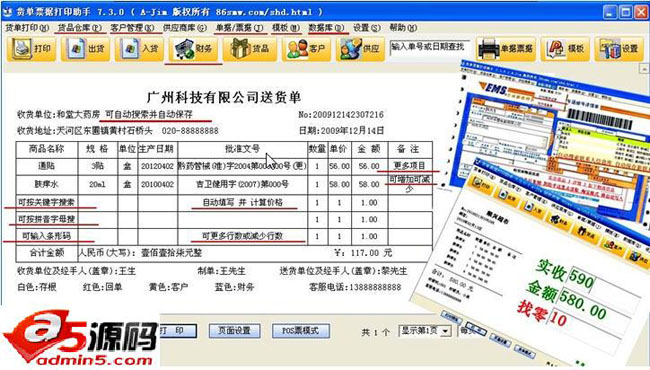
Task: Click the 制单:王先生 text
Action: (221, 271)
